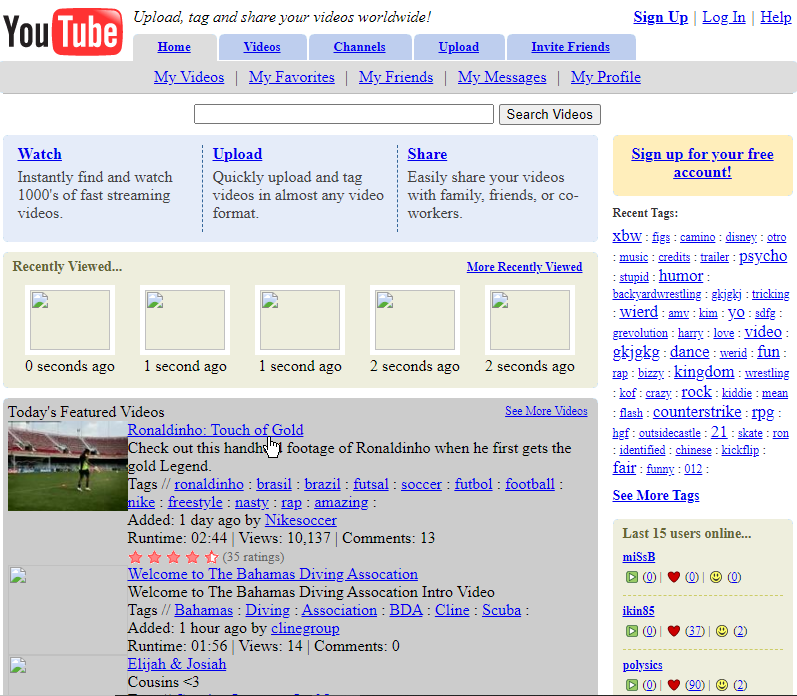This screenshot has width=797, height=696.
Task: Open More Recently Viewed link
Action: coord(525,267)
